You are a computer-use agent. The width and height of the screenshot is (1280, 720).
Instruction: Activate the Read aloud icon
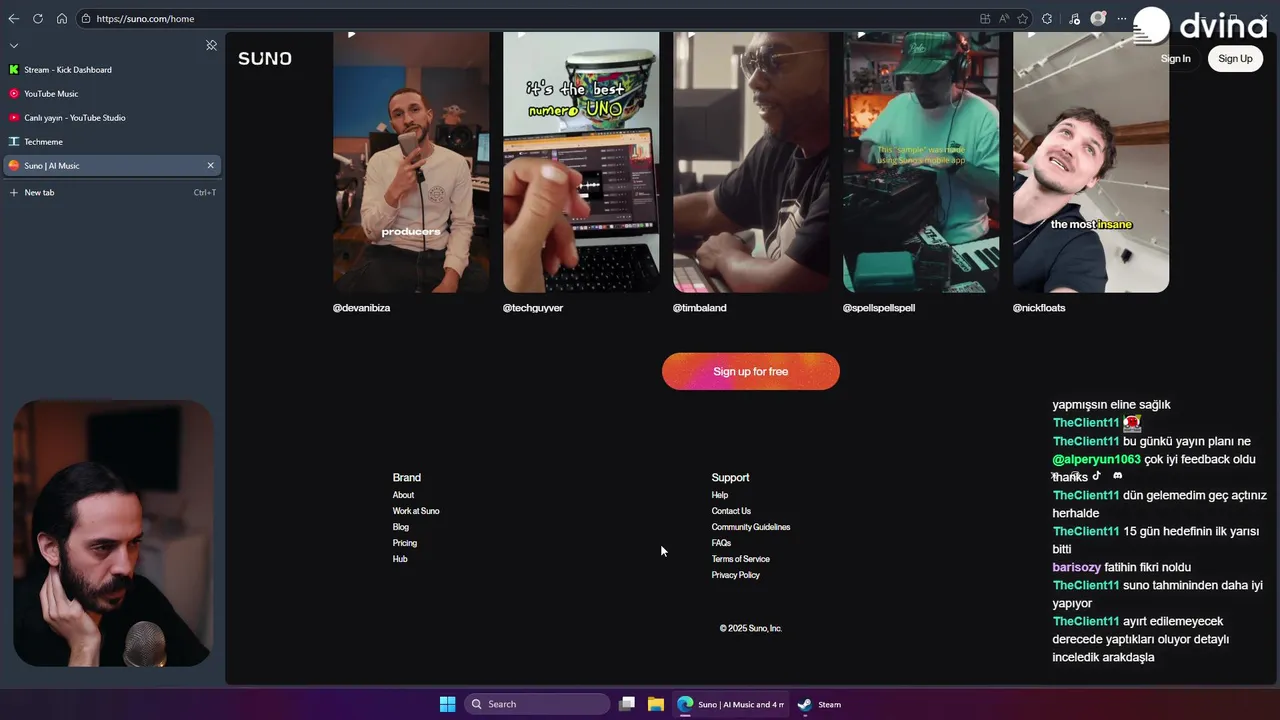[1004, 18]
